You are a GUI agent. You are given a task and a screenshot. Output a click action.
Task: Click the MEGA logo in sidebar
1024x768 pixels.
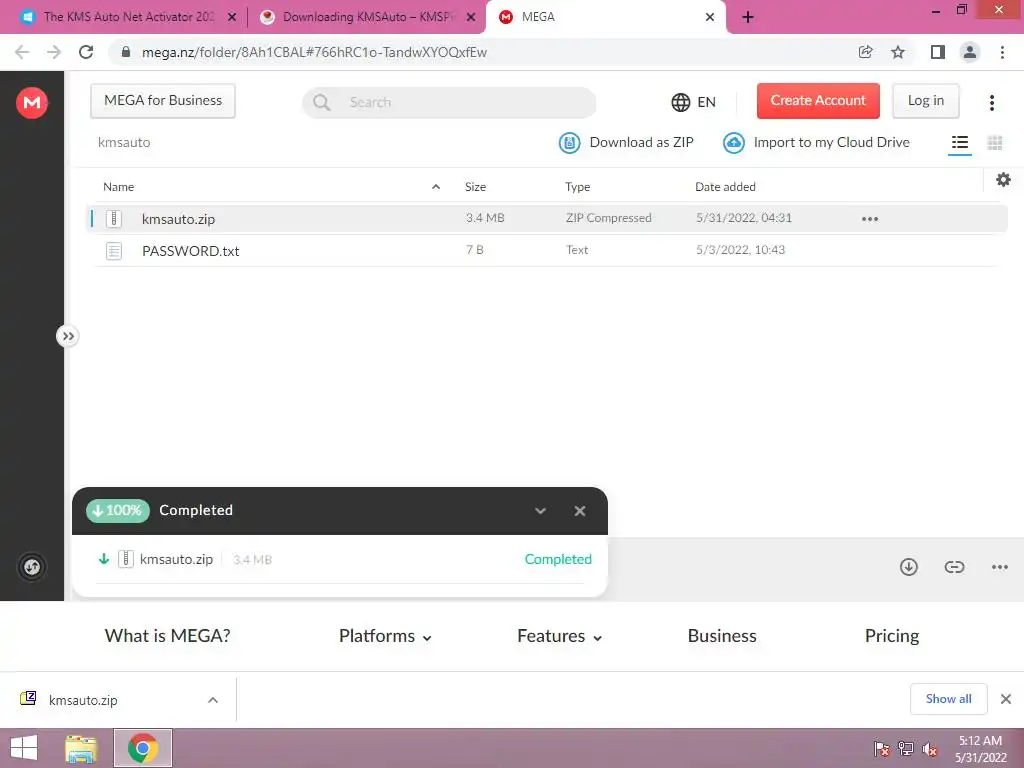32,103
